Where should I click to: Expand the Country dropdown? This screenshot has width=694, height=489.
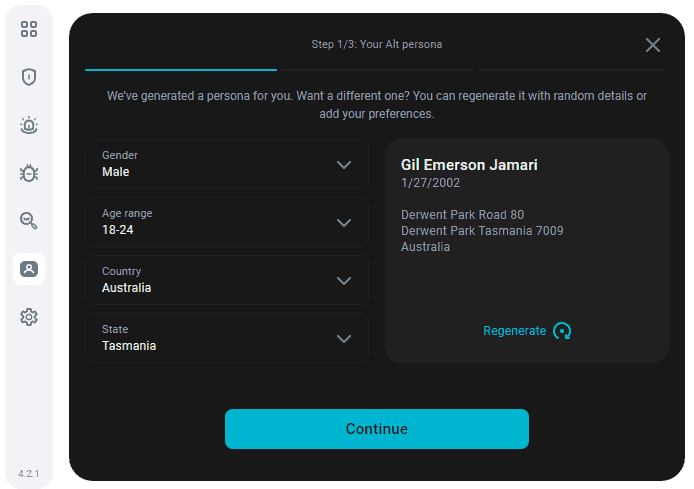coord(227,280)
